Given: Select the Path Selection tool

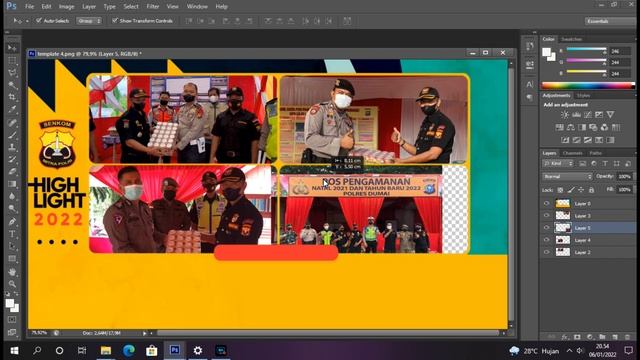Looking at the screenshot, I should click(12, 246).
